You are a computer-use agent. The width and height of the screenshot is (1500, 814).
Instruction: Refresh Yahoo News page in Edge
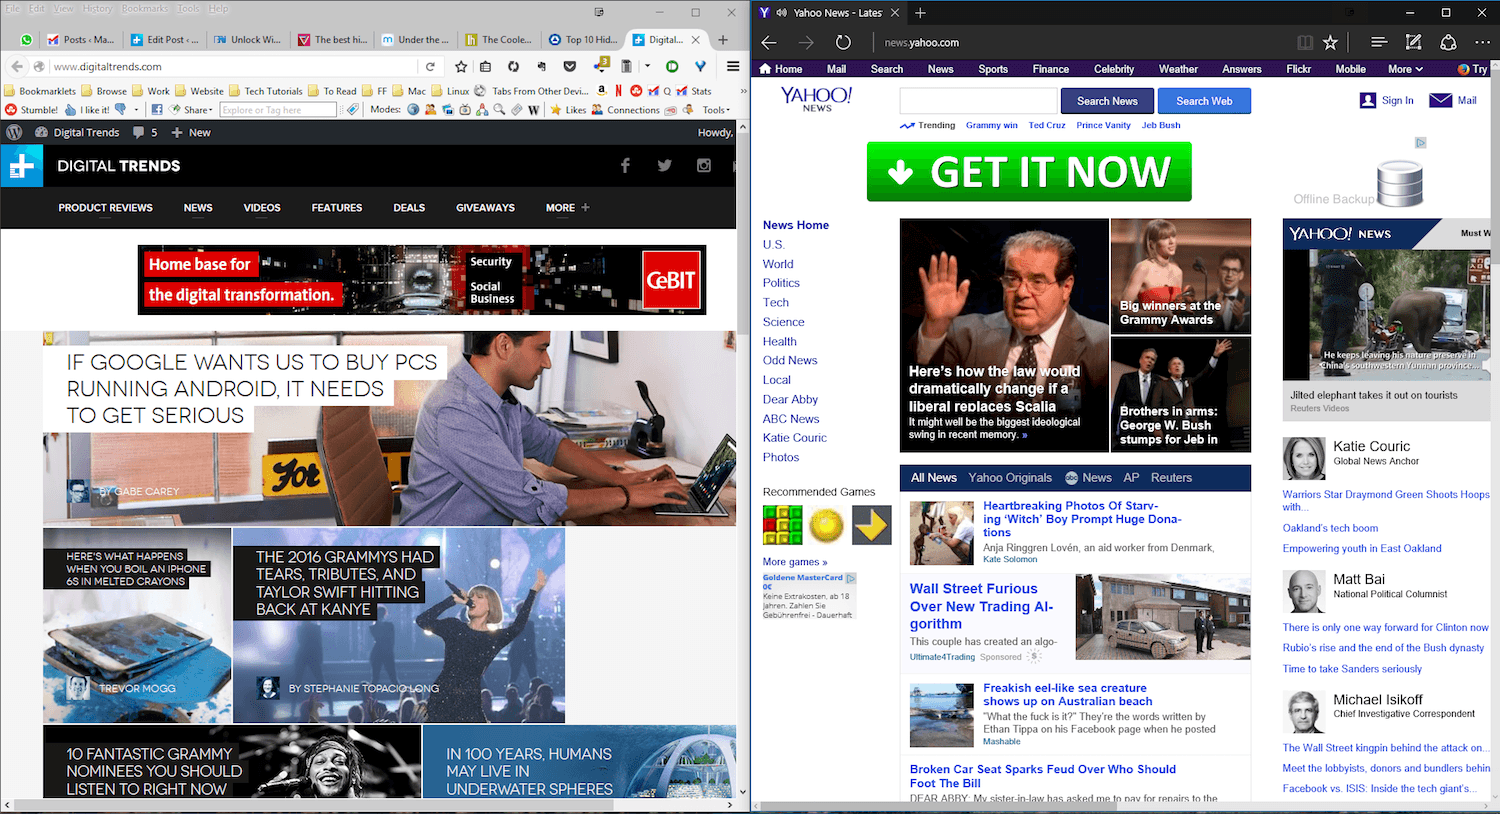pyautogui.click(x=843, y=42)
